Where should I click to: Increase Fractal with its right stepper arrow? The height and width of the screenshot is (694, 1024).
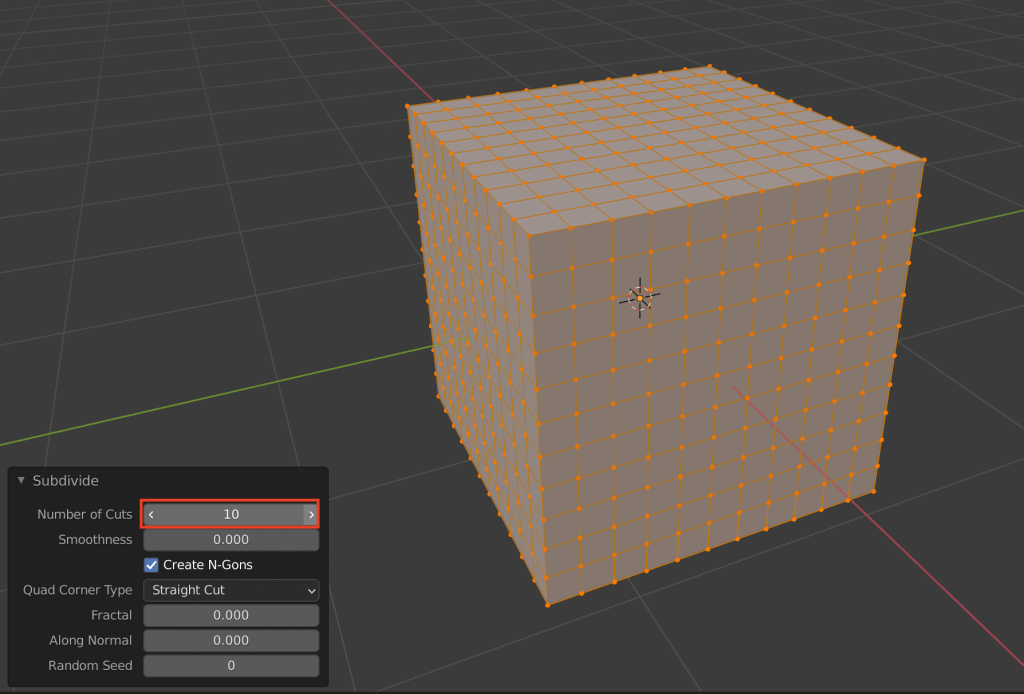311,615
